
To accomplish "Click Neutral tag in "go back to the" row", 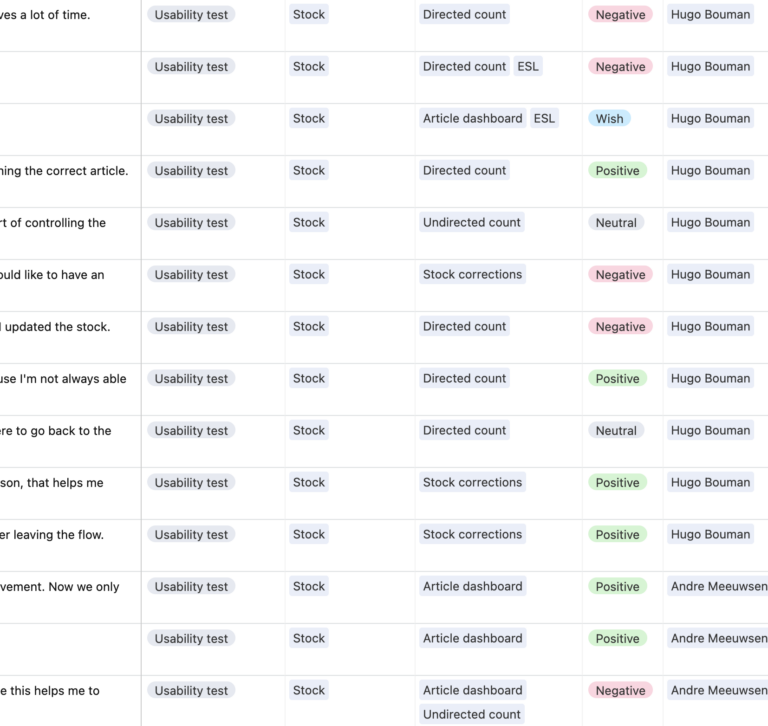I will [616, 431].
